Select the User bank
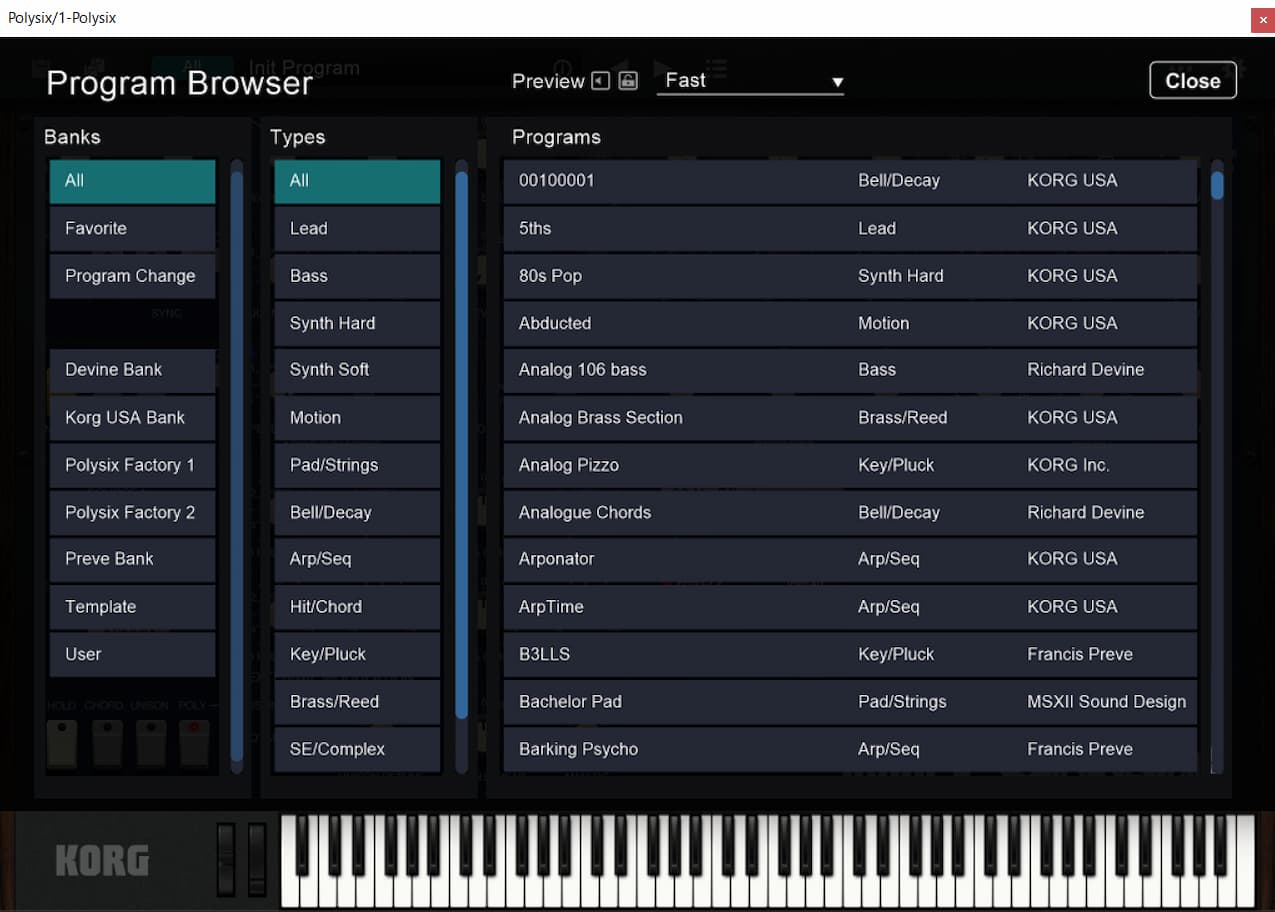The height and width of the screenshot is (912, 1275). [x=133, y=654]
